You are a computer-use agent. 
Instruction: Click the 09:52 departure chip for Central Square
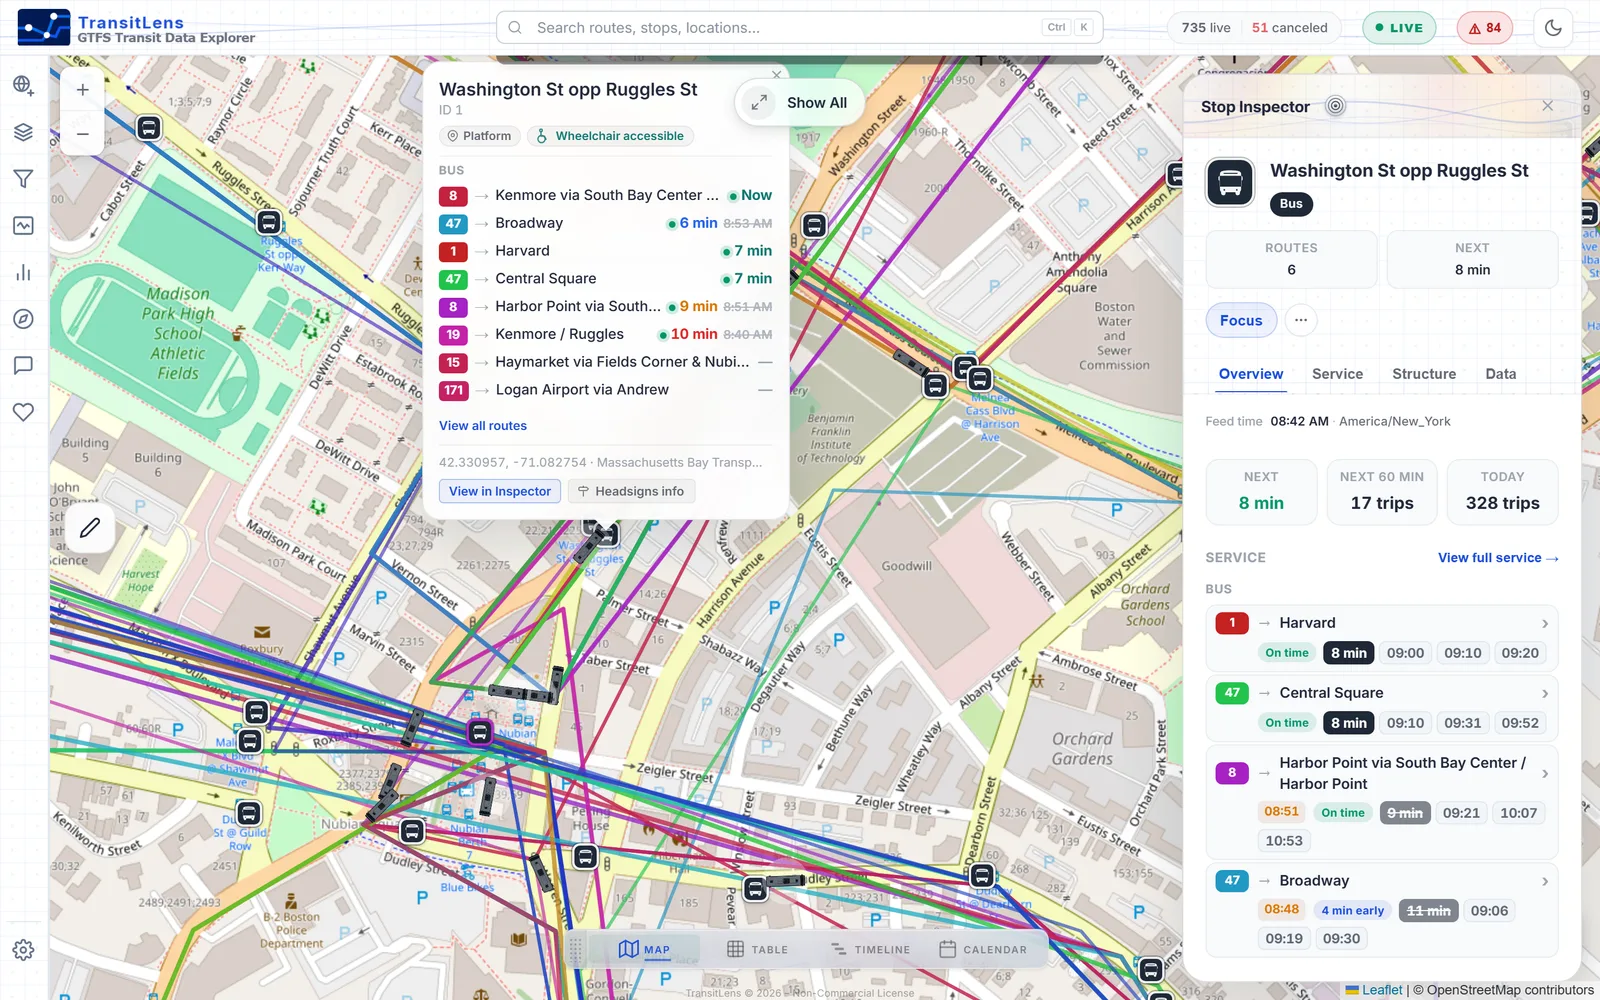(1520, 723)
